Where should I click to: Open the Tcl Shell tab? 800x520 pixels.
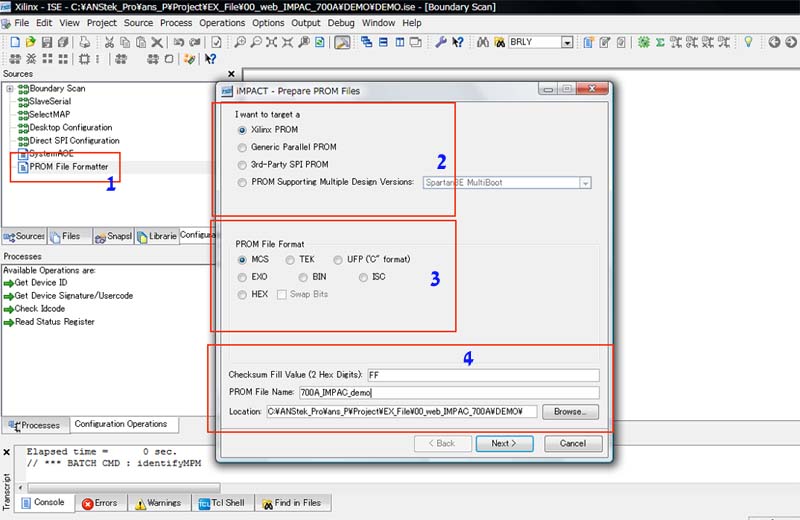pos(222,503)
